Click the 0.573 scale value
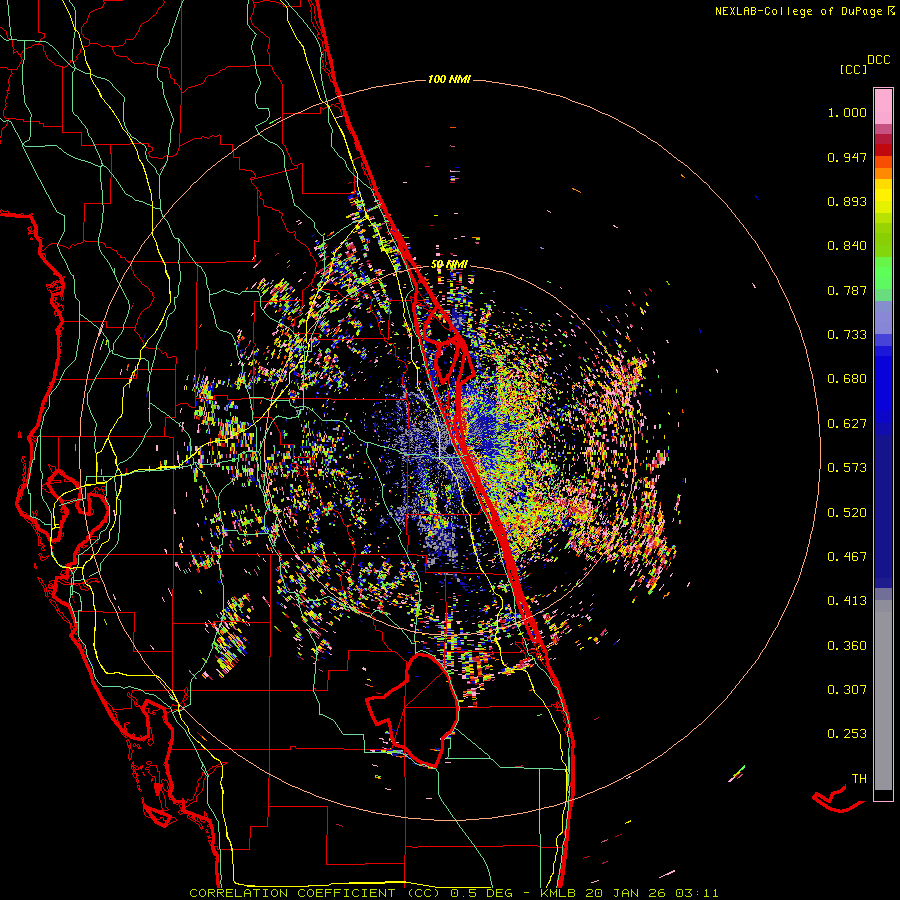 click(x=847, y=468)
